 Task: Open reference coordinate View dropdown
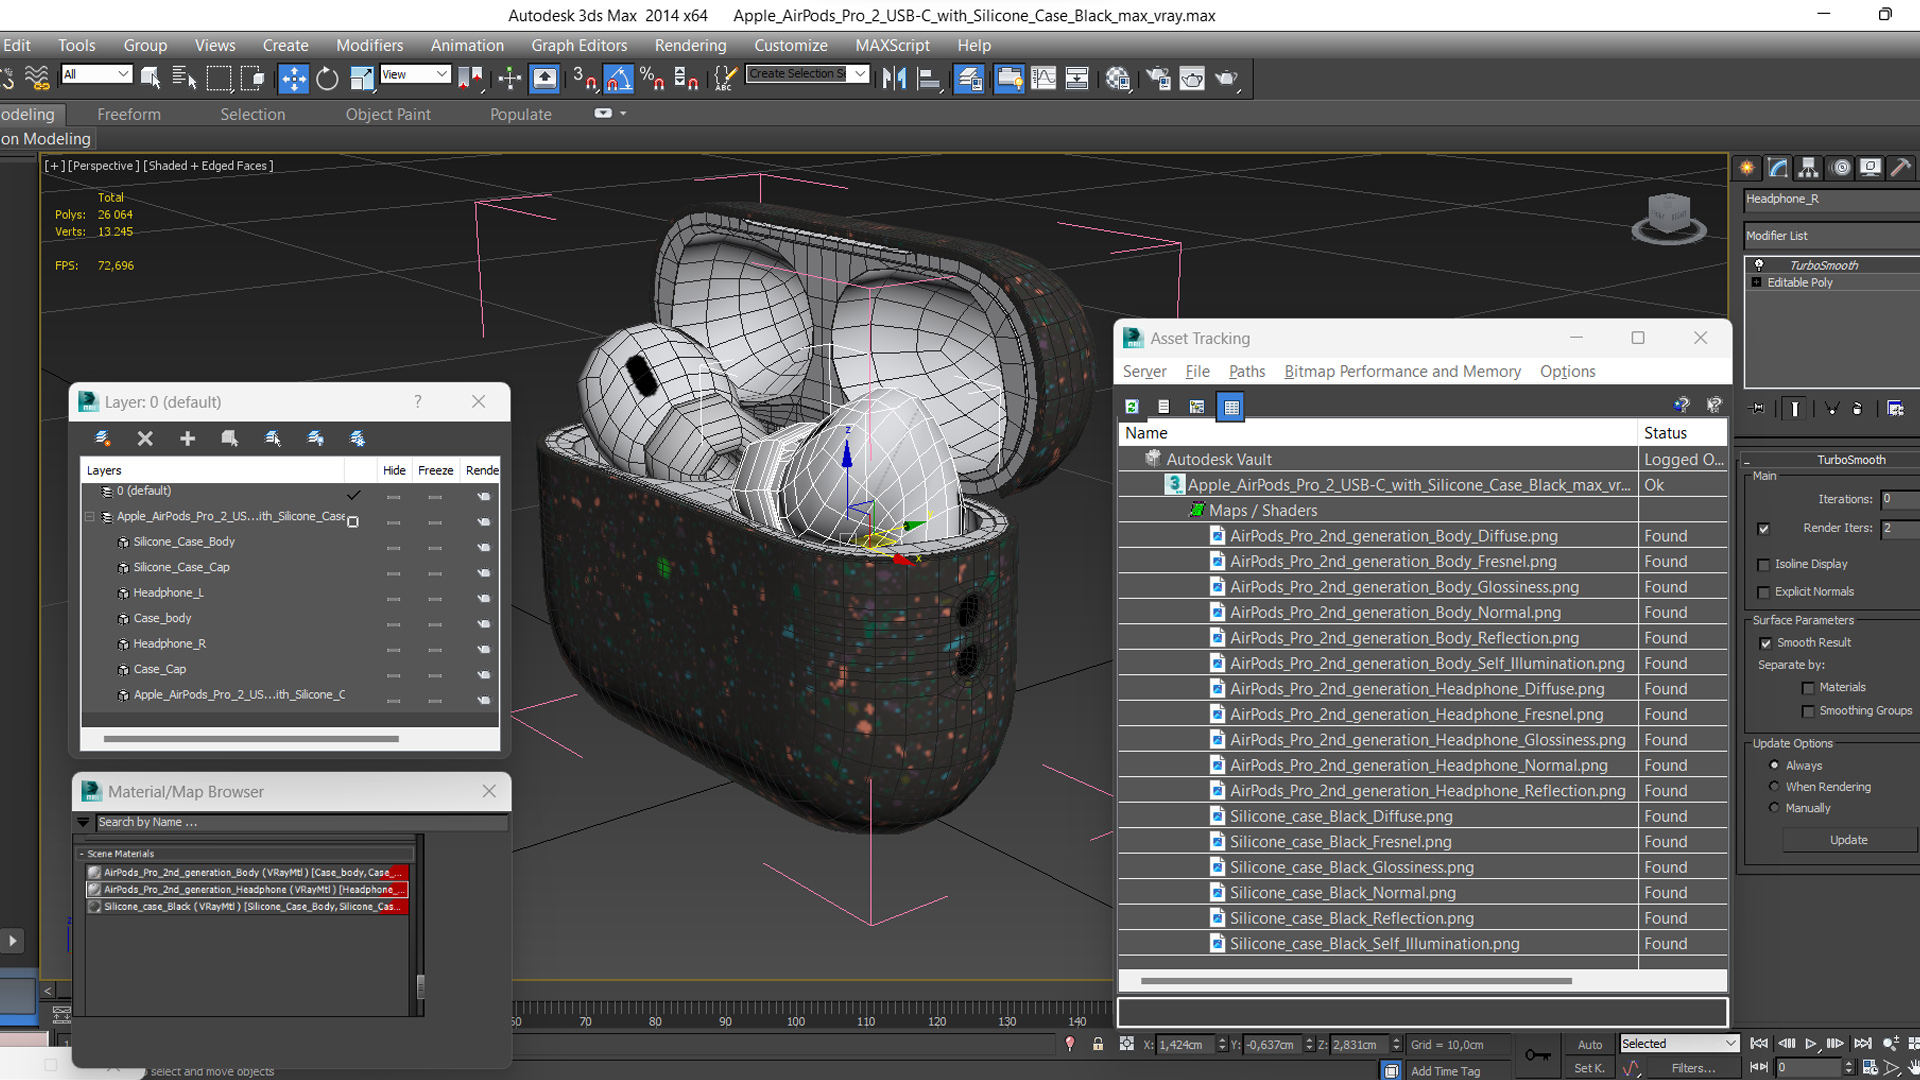click(x=415, y=74)
